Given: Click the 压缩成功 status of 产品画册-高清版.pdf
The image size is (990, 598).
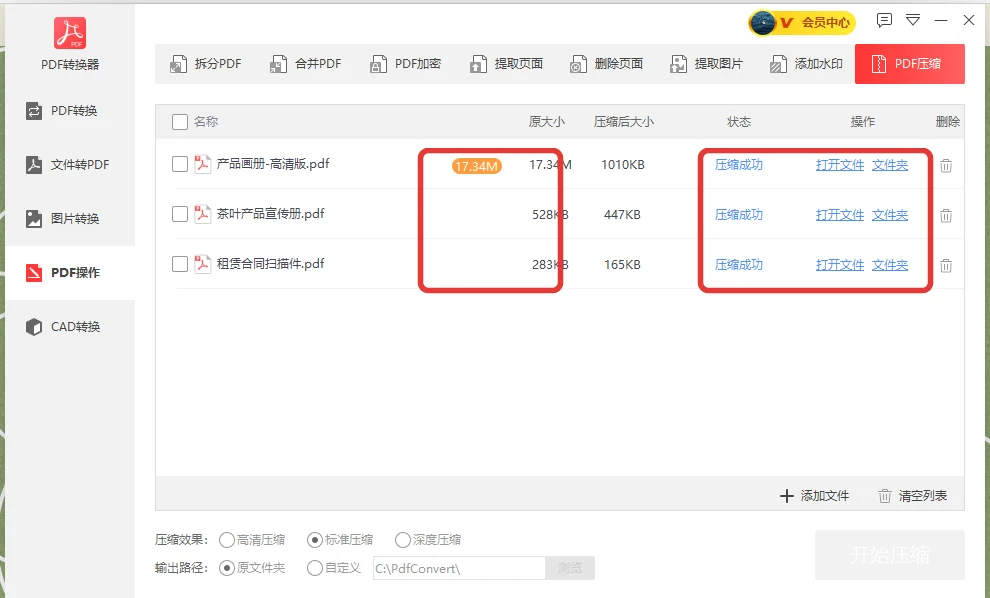Looking at the screenshot, I should click(x=739, y=165).
